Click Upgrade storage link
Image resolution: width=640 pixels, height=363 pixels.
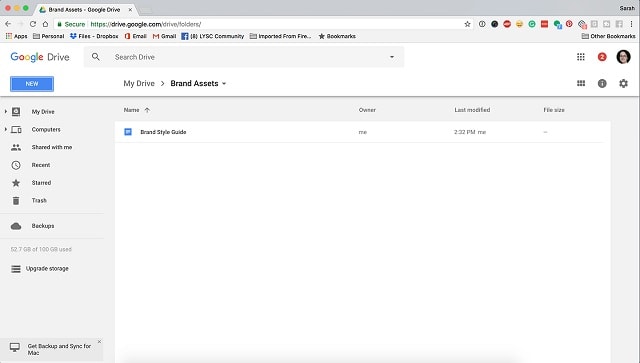pos(47,269)
